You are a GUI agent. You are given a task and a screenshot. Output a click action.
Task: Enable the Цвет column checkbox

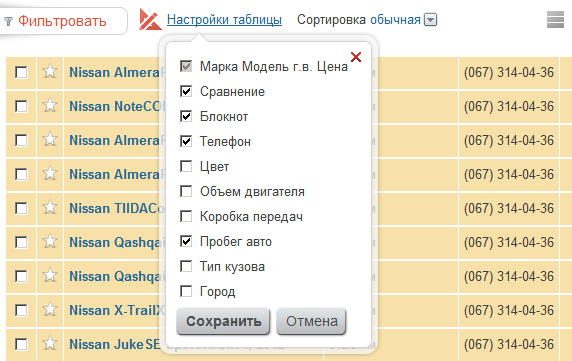[186, 166]
